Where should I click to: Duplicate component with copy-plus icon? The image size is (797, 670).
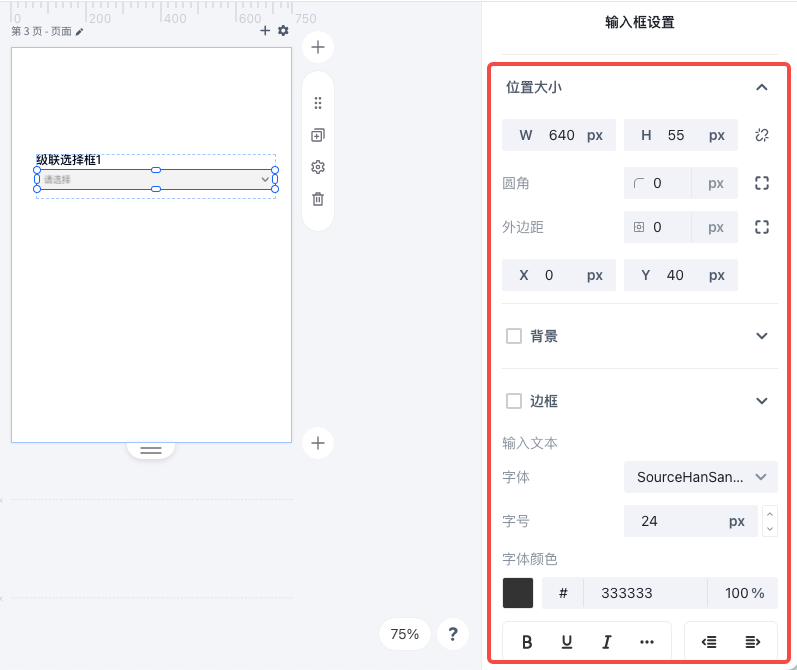point(318,135)
